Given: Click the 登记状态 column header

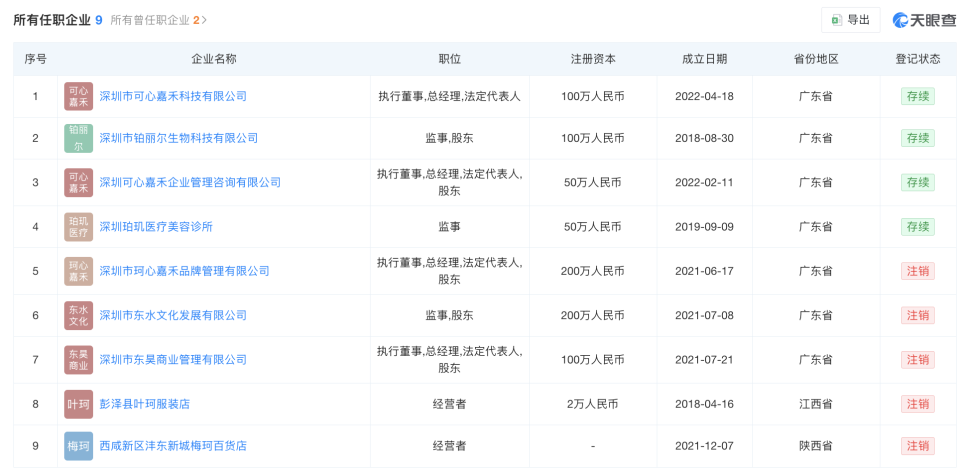Looking at the screenshot, I should click(x=917, y=59).
